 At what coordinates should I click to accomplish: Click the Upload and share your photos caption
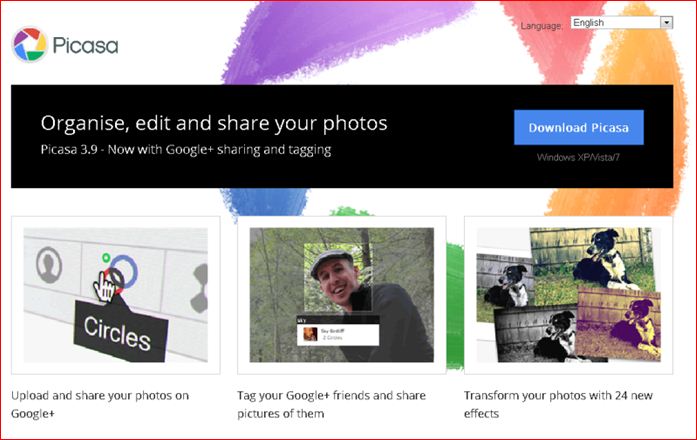pos(100,404)
